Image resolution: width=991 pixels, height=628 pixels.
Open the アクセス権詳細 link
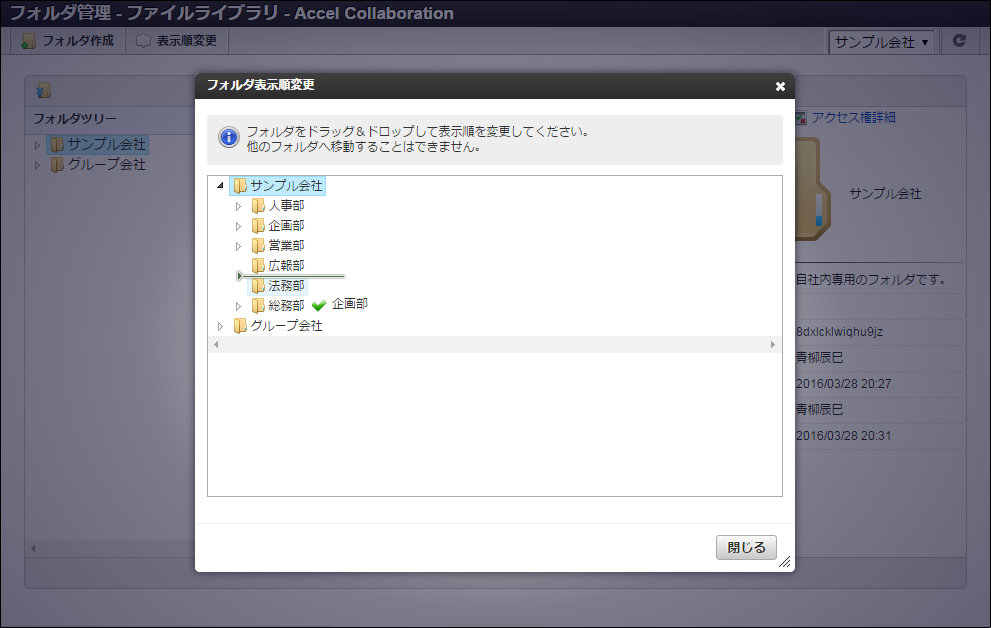click(x=853, y=118)
